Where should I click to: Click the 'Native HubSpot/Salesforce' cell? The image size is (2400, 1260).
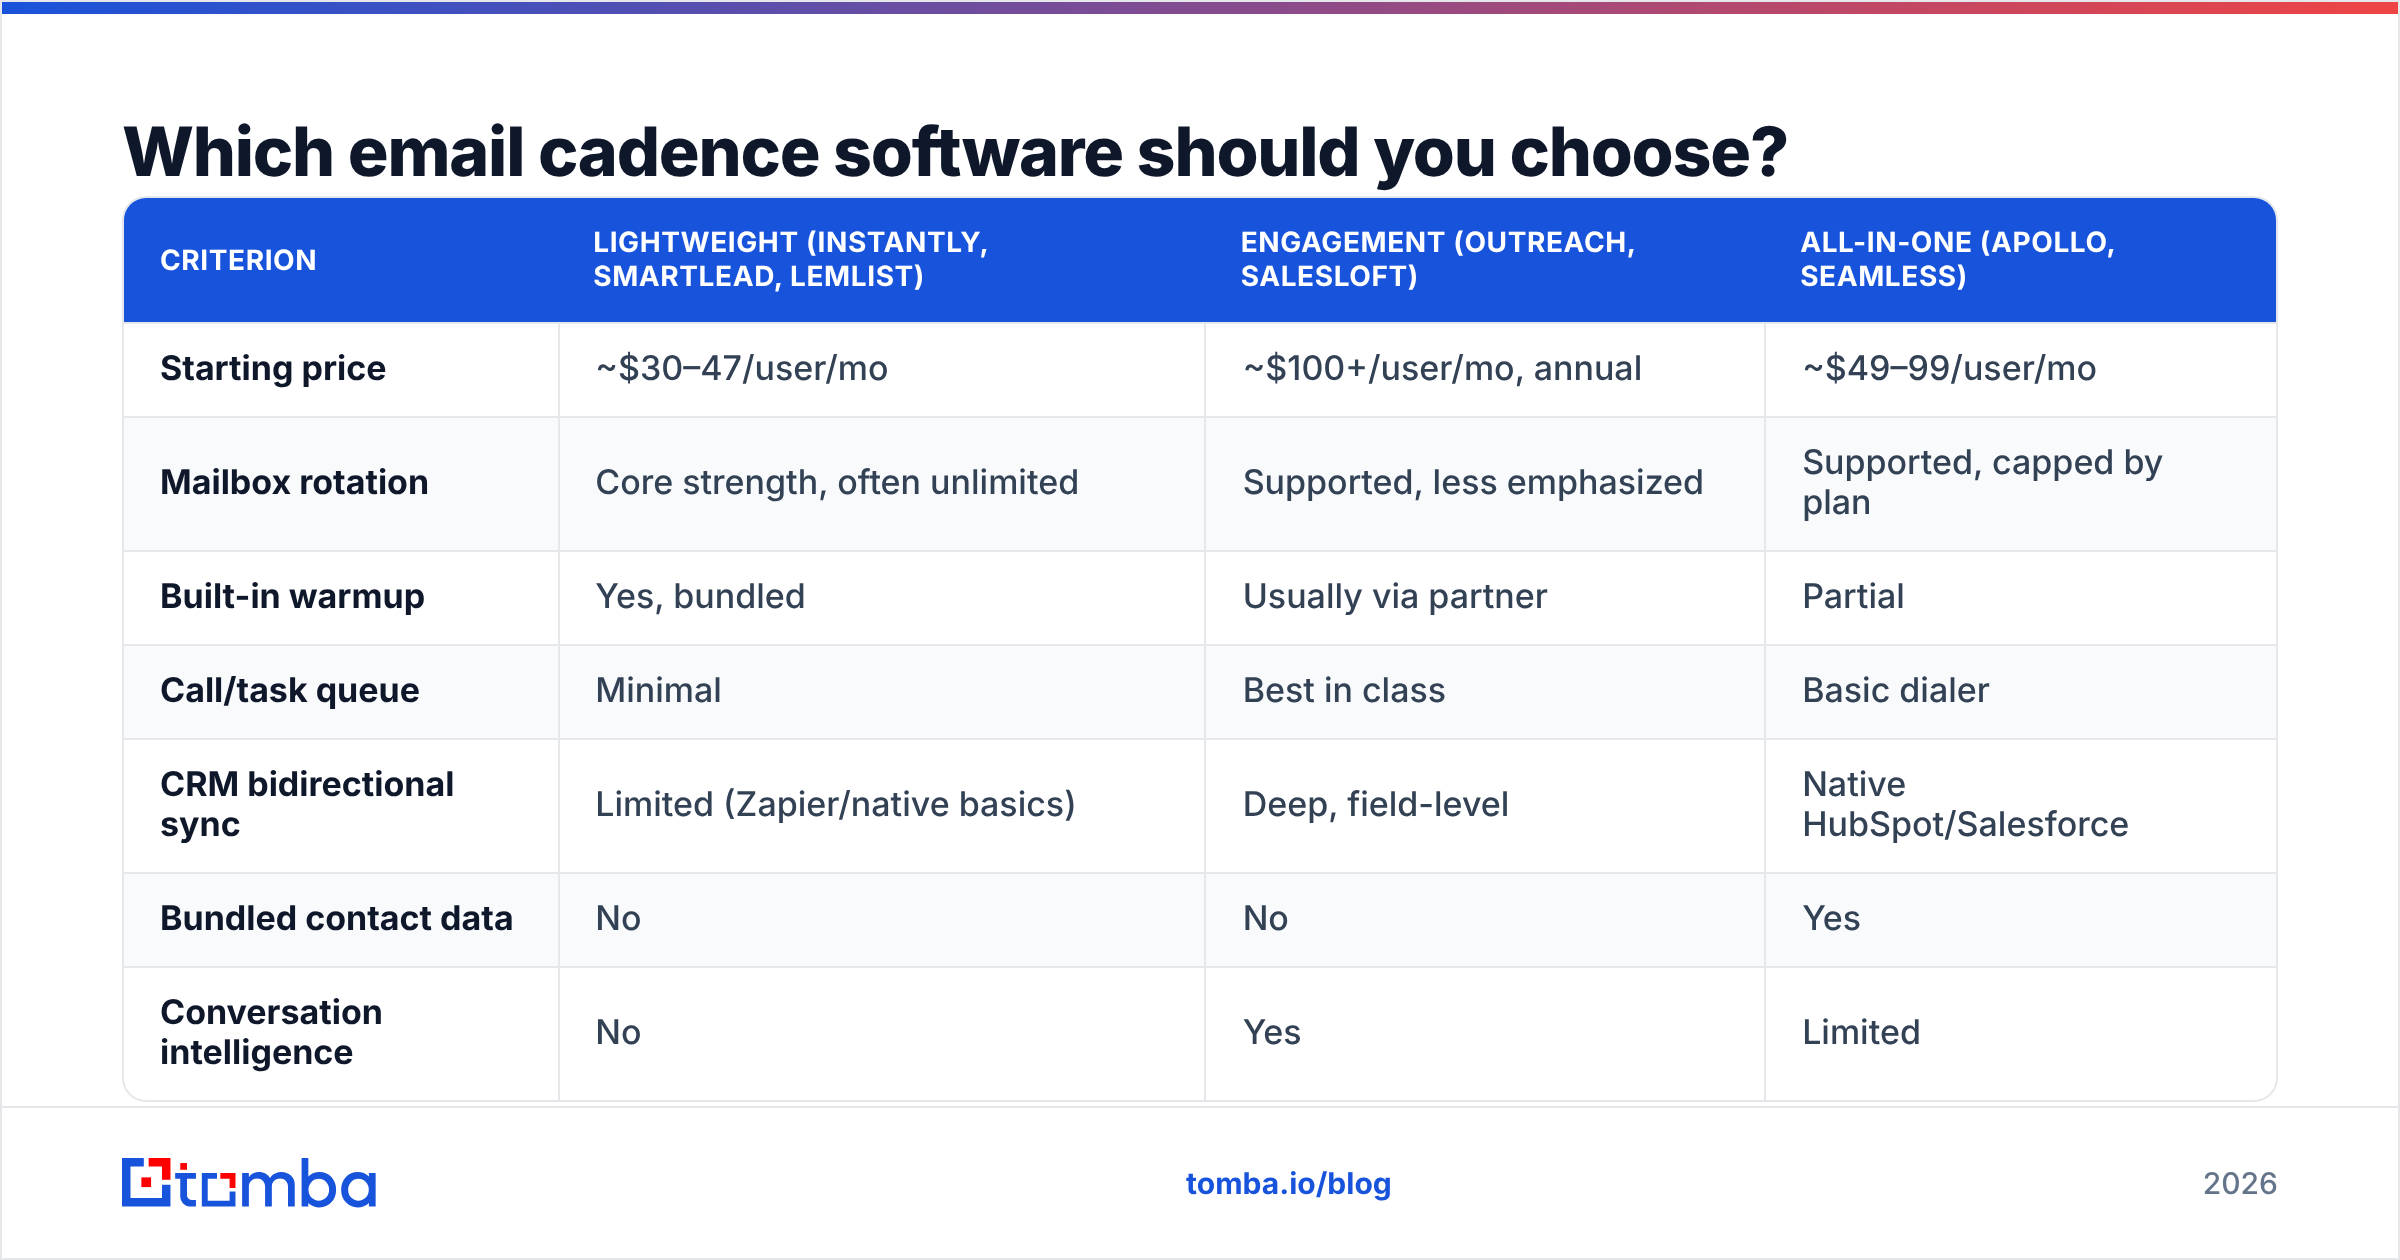[1965, 804]
